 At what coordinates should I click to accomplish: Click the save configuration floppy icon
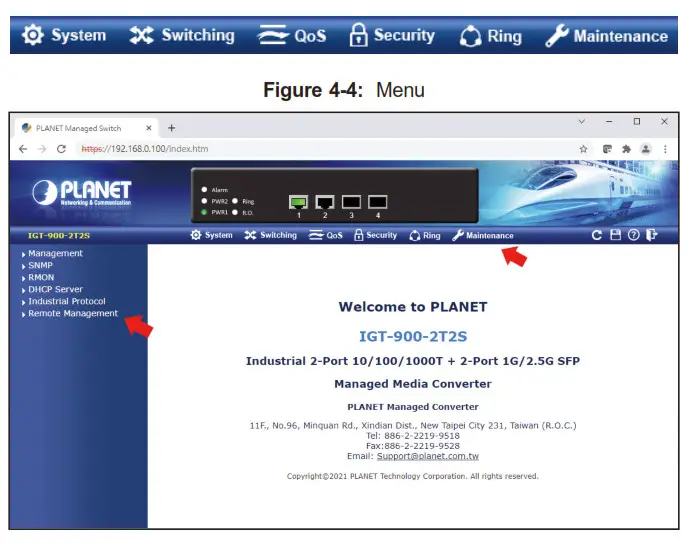click(x=615, y=234)
